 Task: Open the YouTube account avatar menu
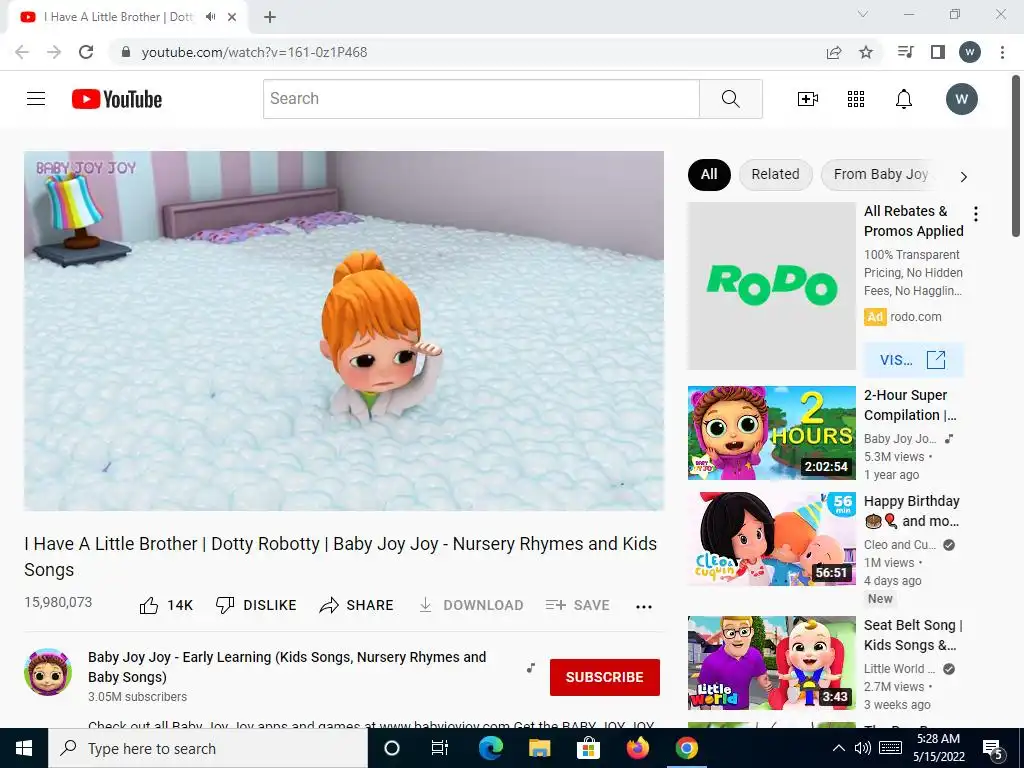pos(961,99)
